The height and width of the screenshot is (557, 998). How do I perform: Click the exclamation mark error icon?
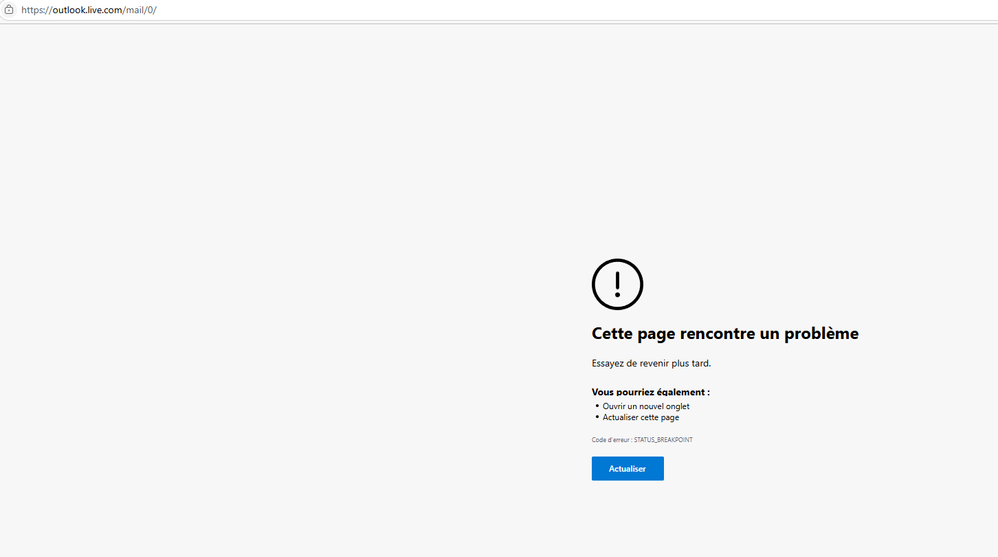(617, 284)
